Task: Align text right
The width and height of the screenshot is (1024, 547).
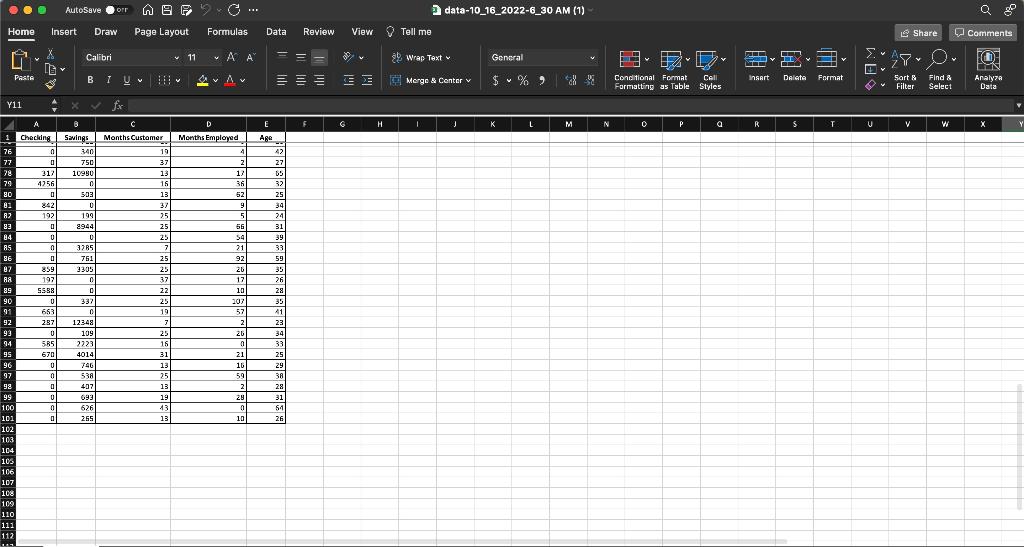Action: coord(319,80)
